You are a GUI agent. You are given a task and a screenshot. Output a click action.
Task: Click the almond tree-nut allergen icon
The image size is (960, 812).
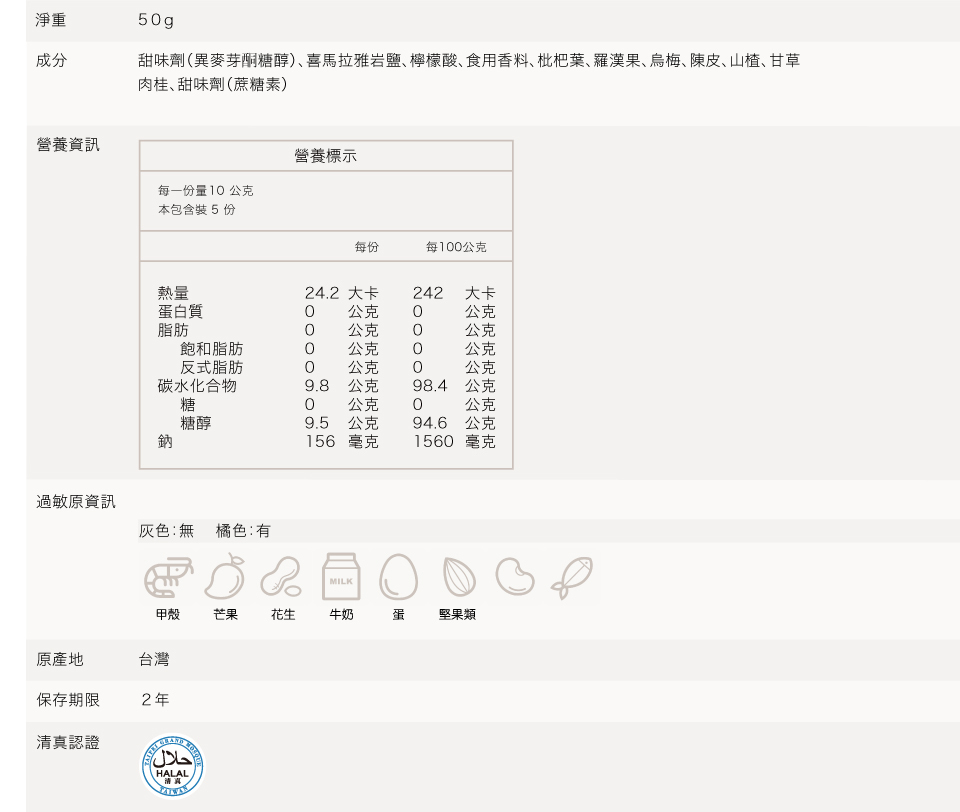pos(457,577)
